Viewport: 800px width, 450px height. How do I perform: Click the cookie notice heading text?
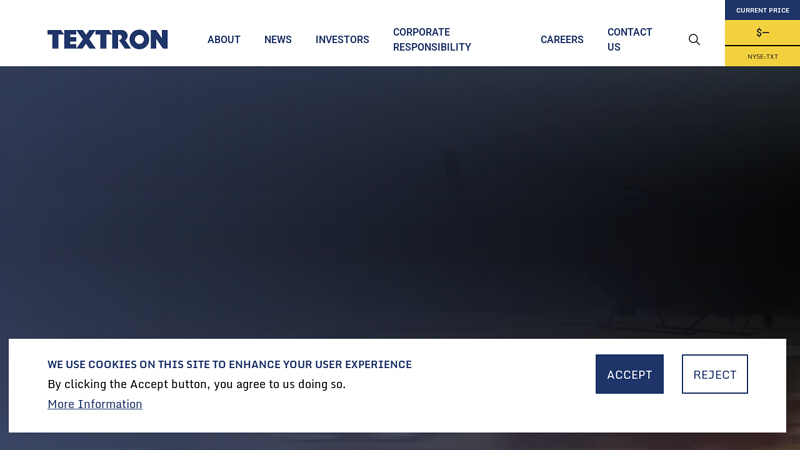pos(229,364)
